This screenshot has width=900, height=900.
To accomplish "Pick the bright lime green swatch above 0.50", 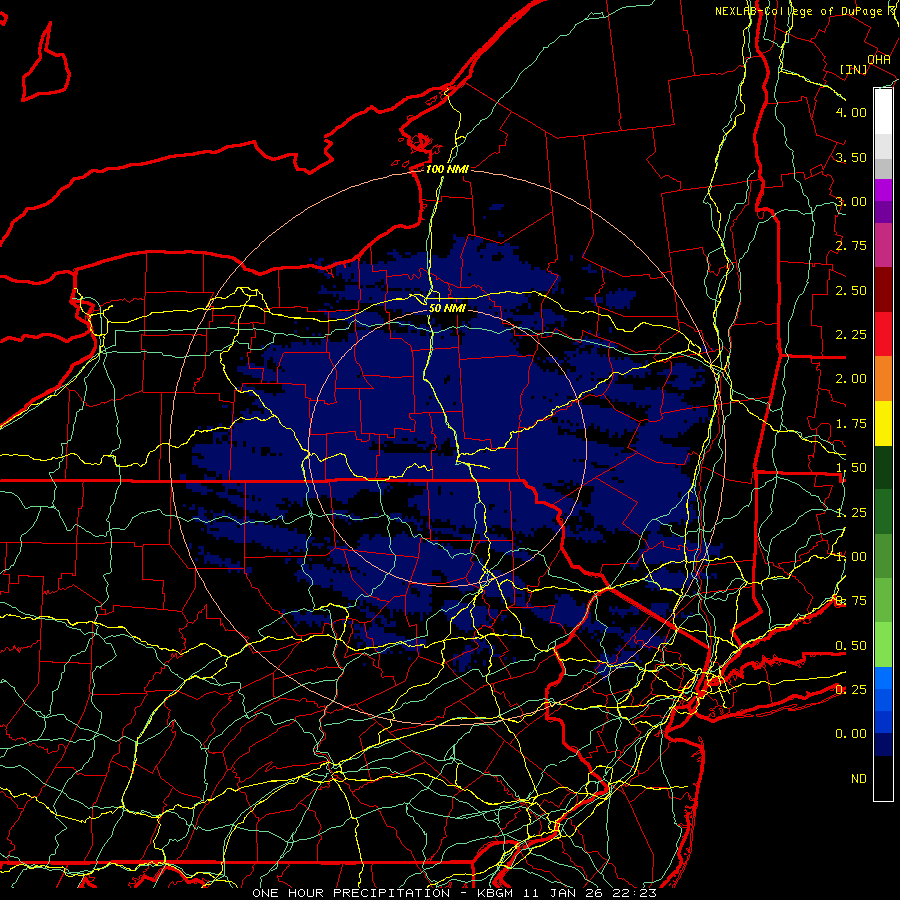I will click(883, 645).
